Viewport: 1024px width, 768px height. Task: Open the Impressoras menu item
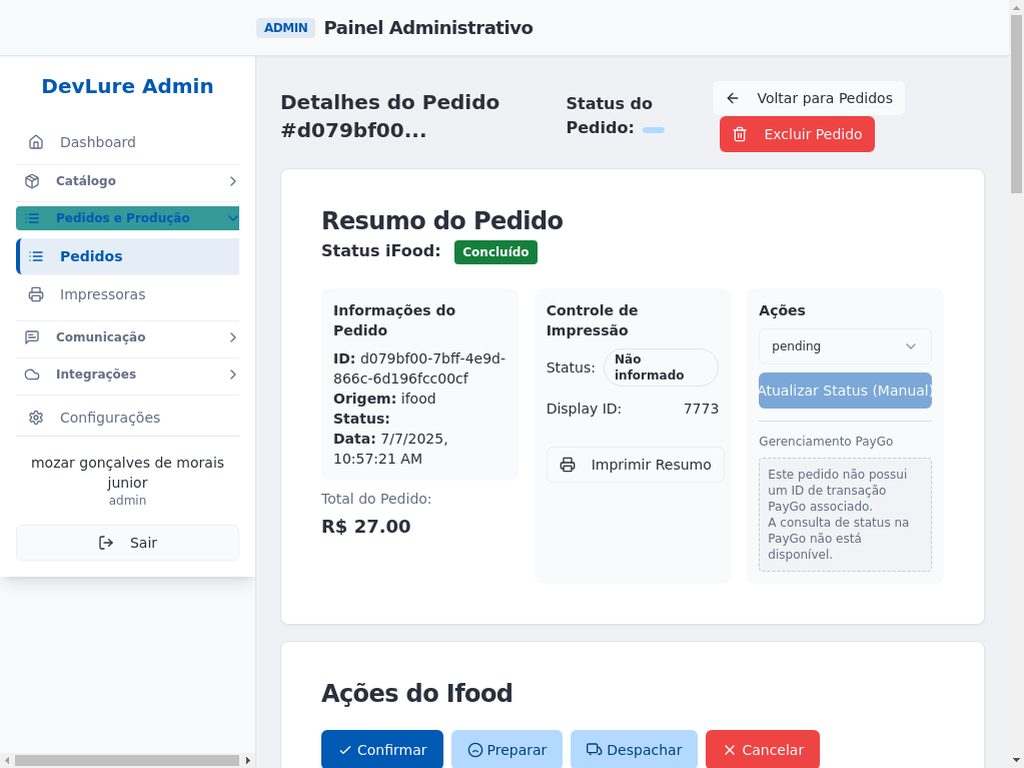coord(102,295)
